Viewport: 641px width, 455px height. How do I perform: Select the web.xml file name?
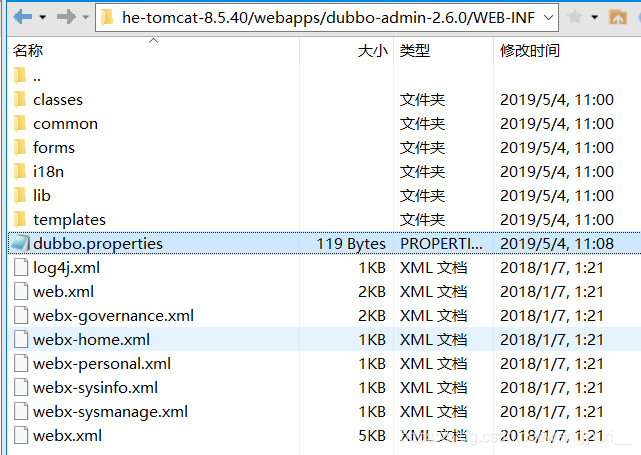click(63, 291)
